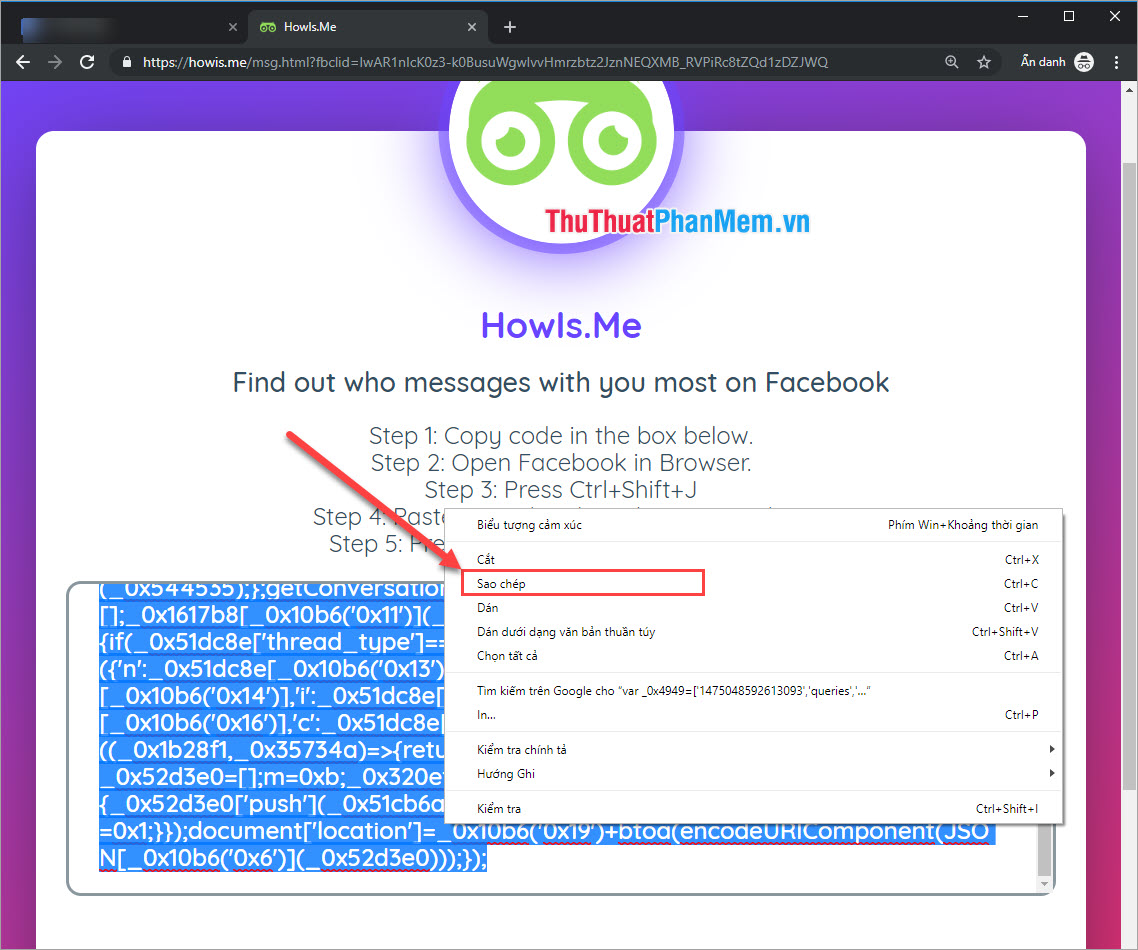
Task: Click Dán in the context menu
Action: [x=487, y=608]
